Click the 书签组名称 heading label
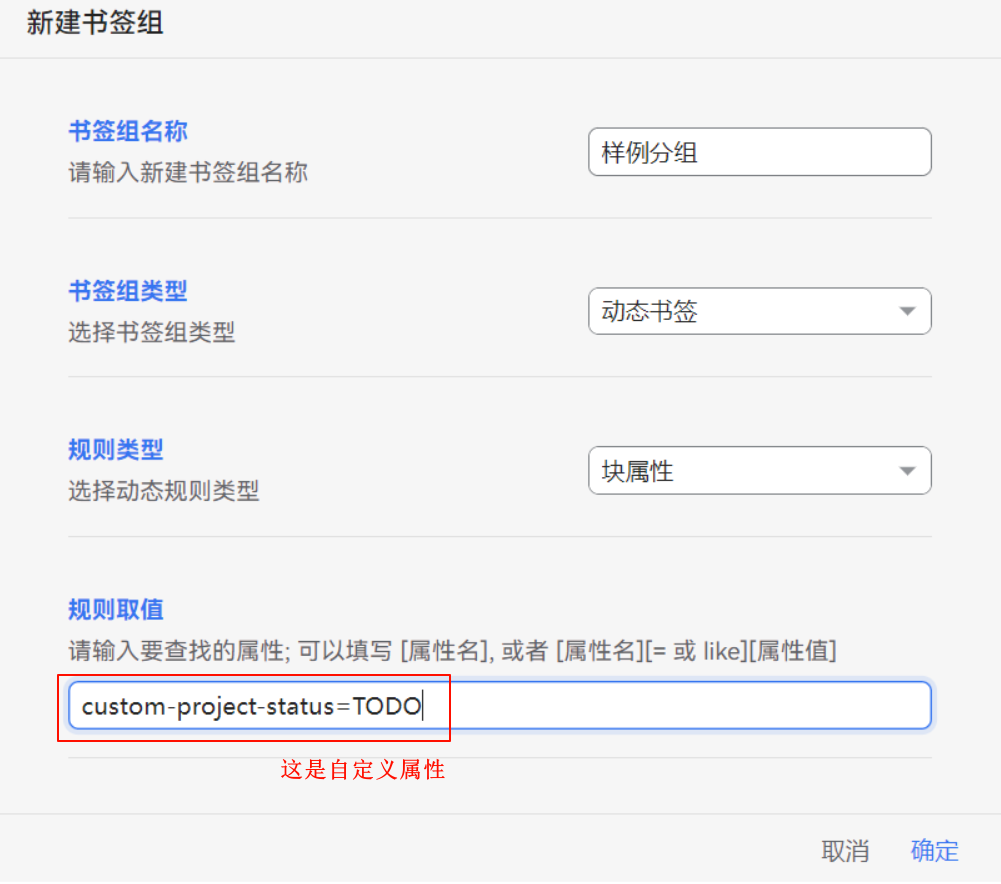Image resolution: width=1001 pixels, height=884 pixels. coord(128,131)
